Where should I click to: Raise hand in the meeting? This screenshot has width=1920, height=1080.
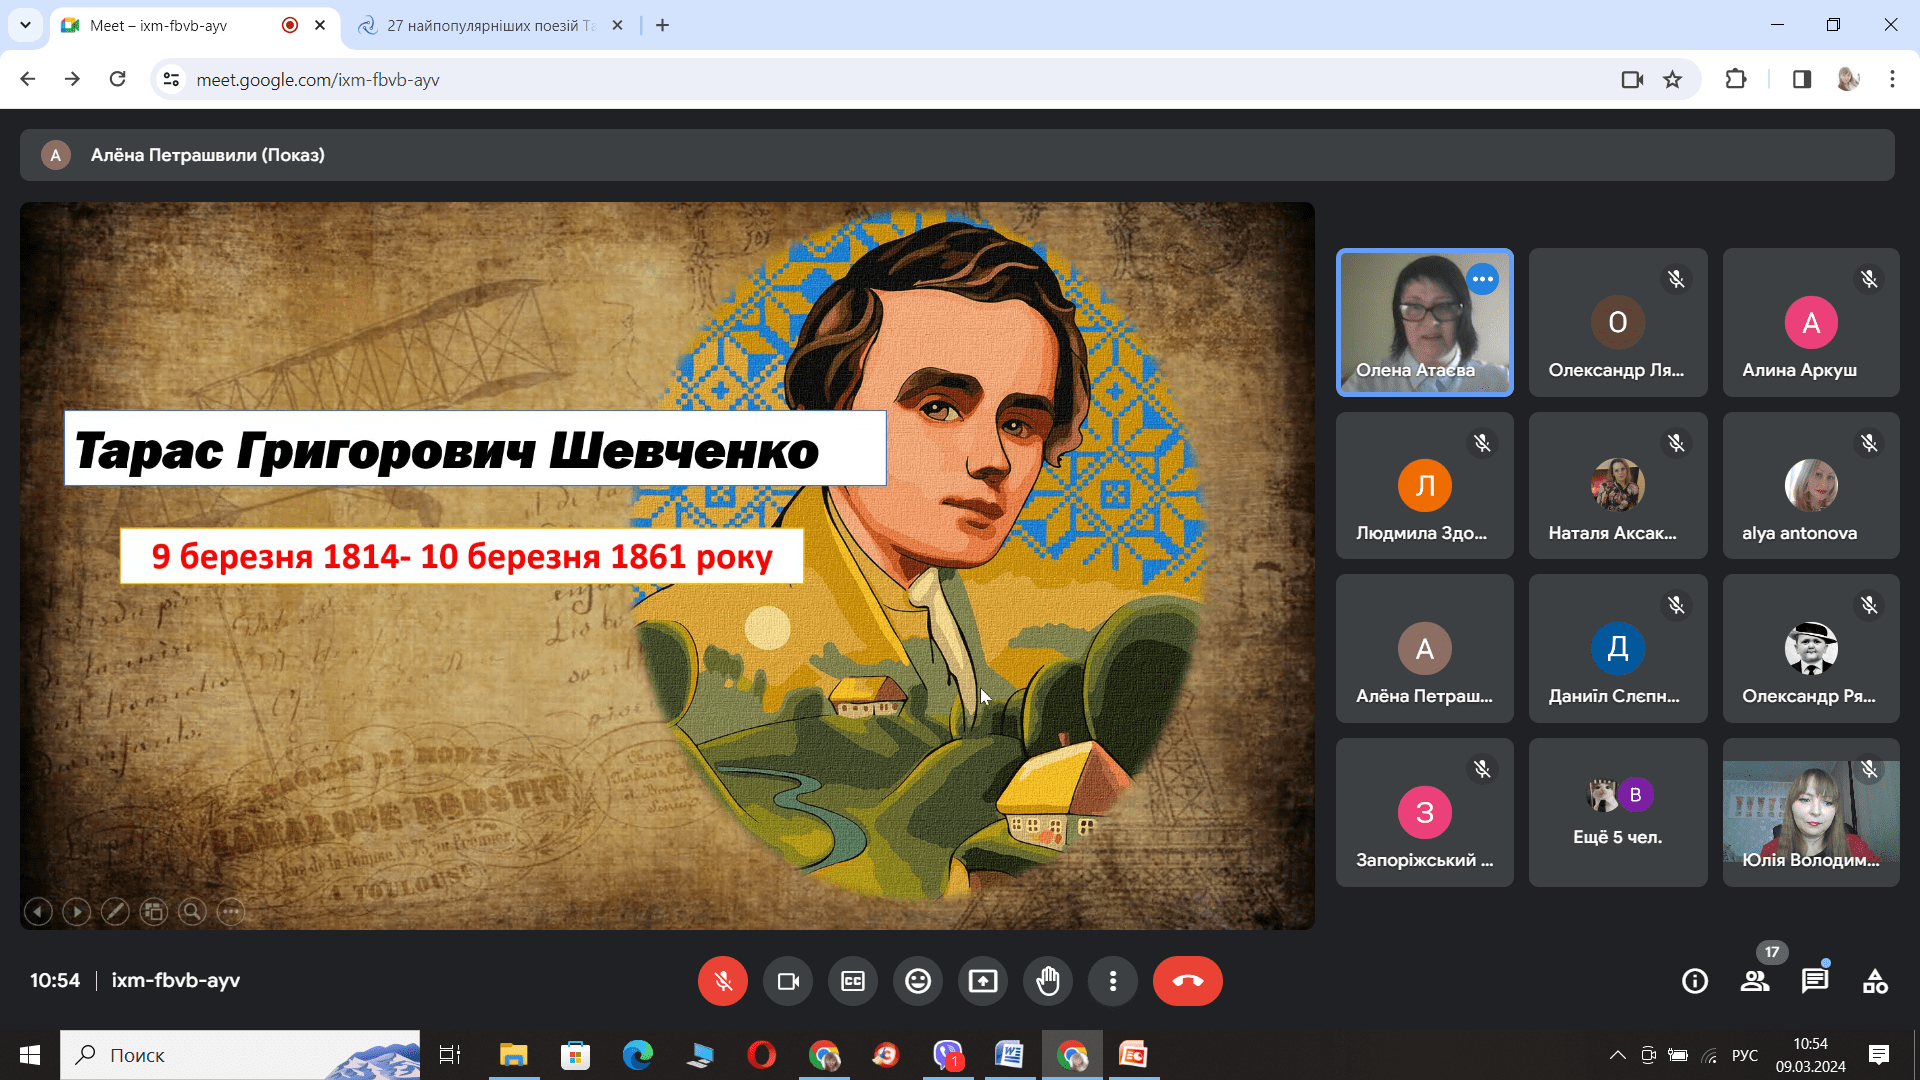[x=1048, y=981]
